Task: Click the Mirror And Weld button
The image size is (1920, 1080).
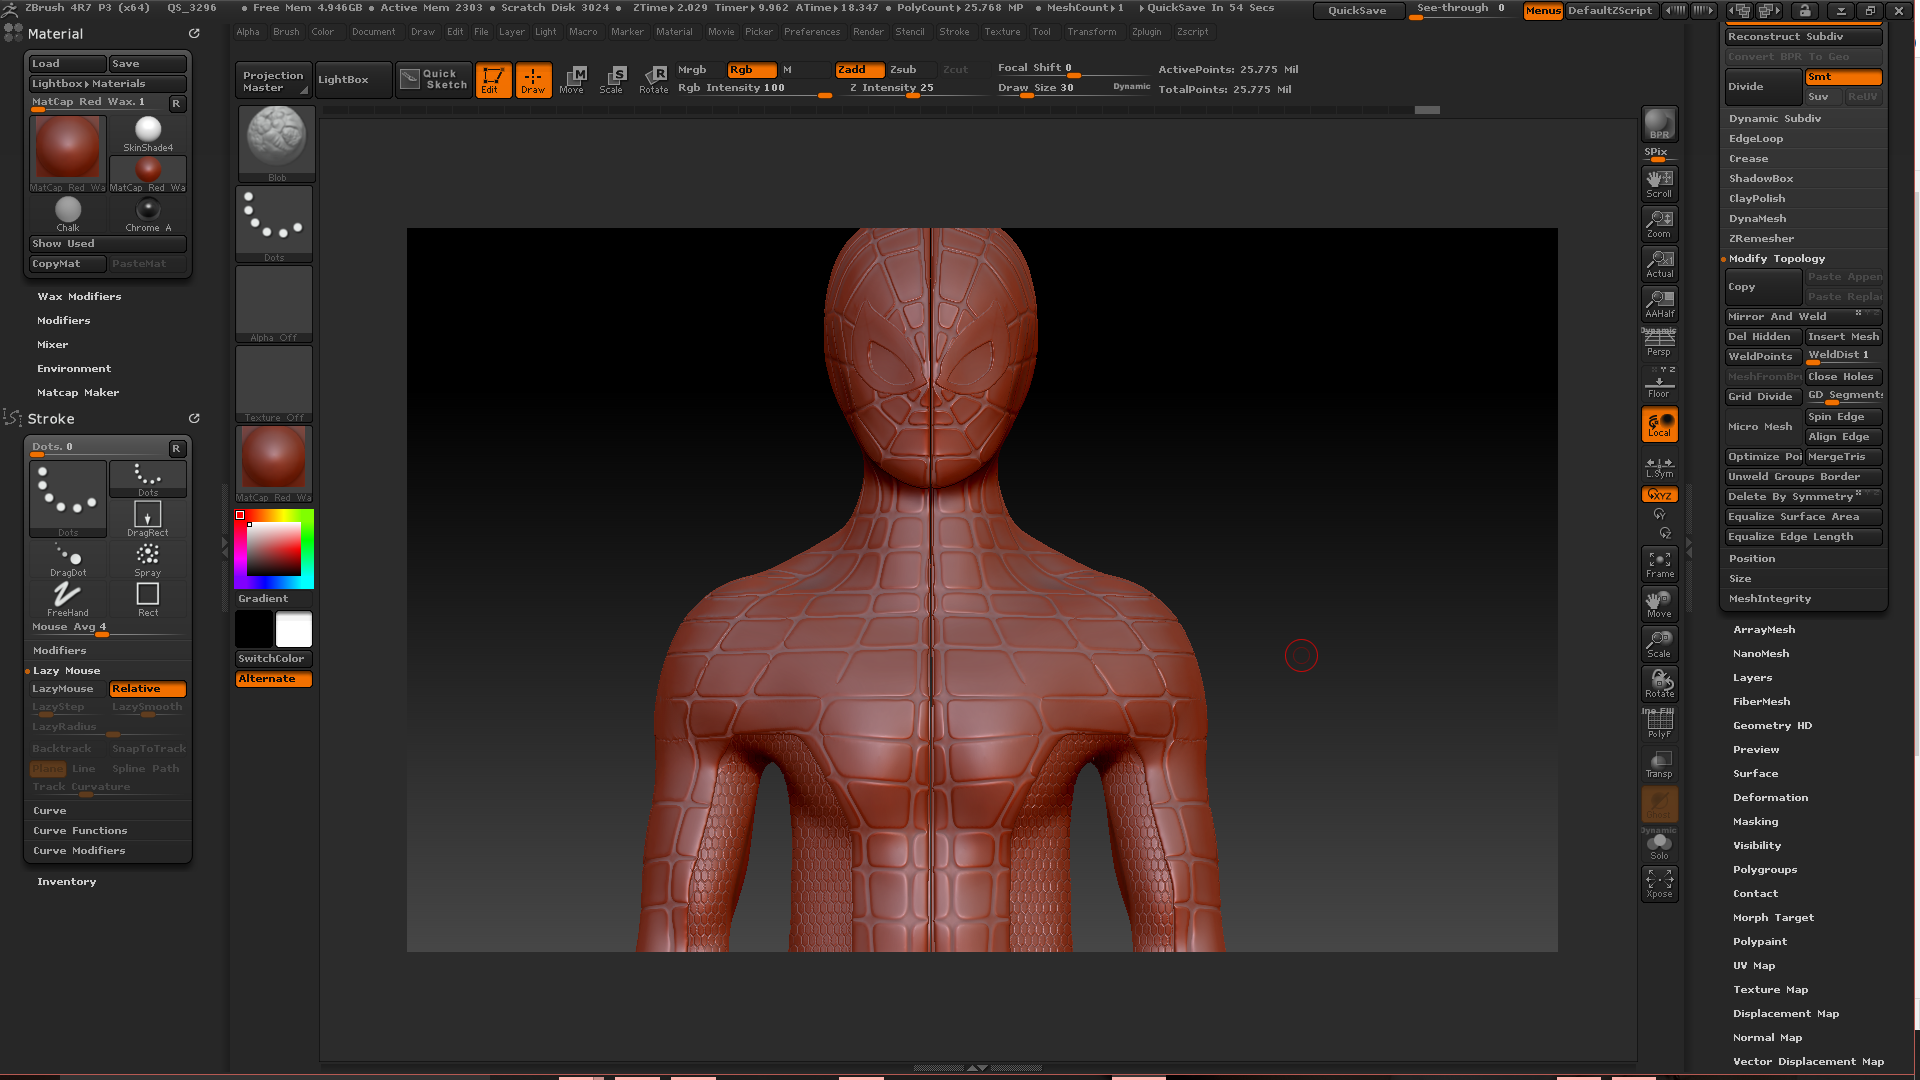Action: click(1804, 317)
